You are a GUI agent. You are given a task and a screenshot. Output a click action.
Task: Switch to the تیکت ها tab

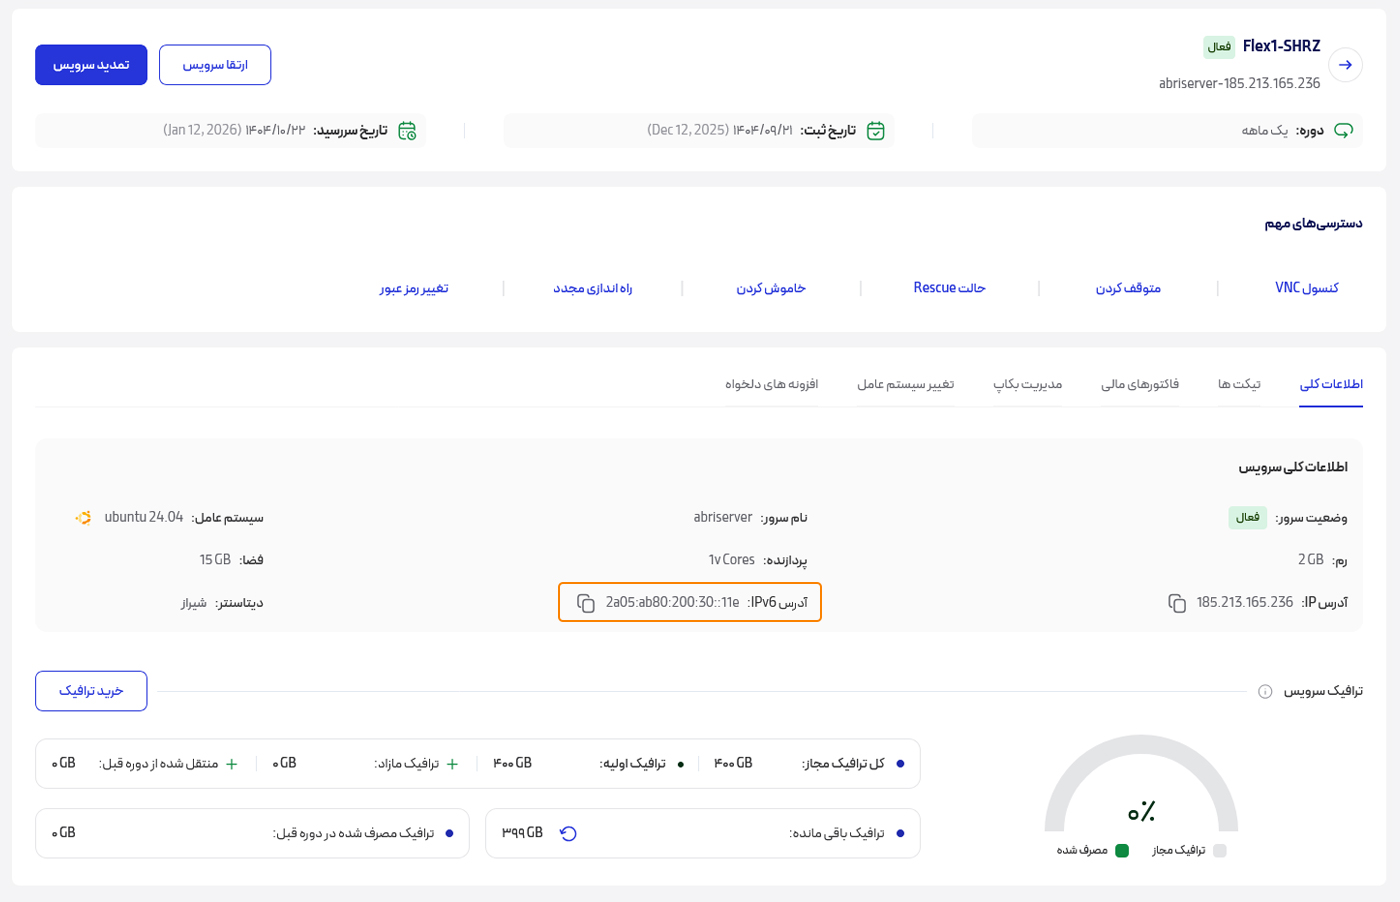pos(1239,384)
